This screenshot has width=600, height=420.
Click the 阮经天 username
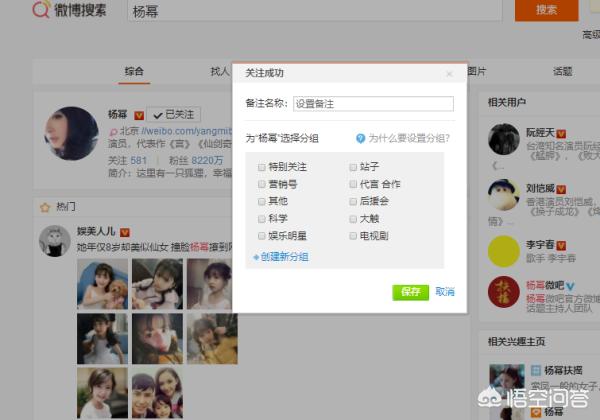pos(540,133)
